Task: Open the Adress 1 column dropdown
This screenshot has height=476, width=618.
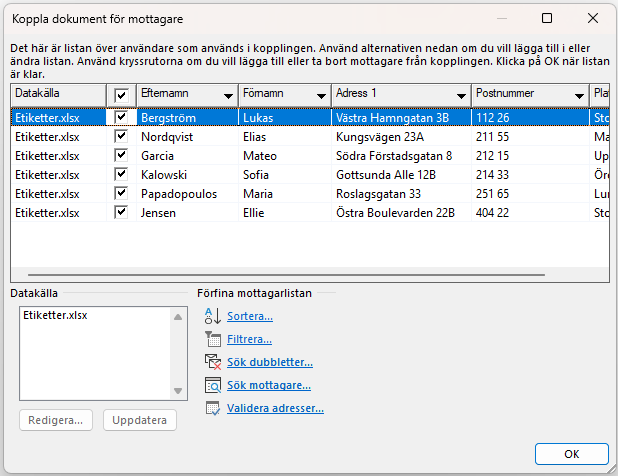Action: click(461, 94)
